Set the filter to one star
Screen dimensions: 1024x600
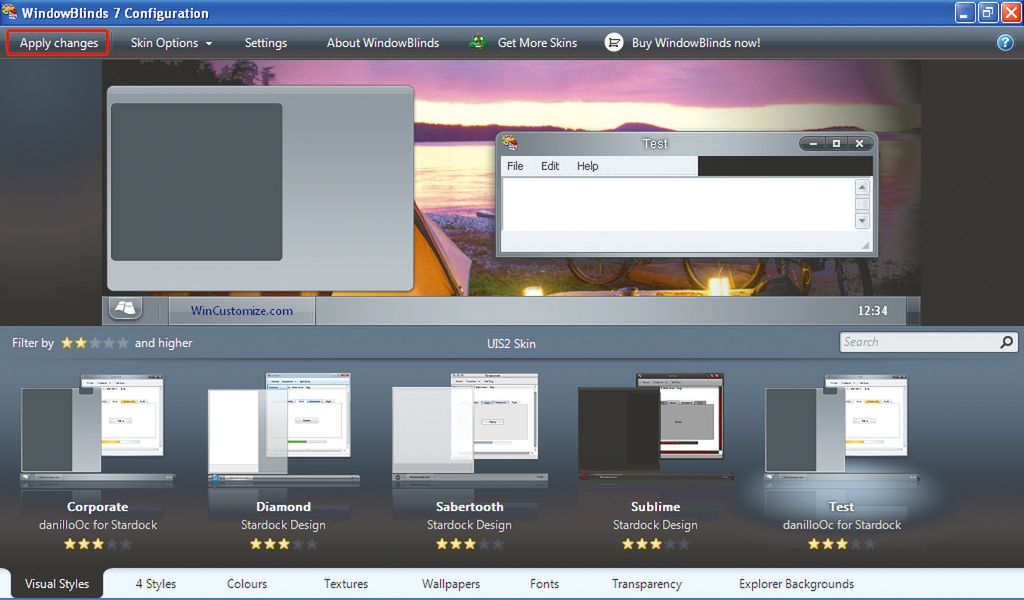[67, 343]
